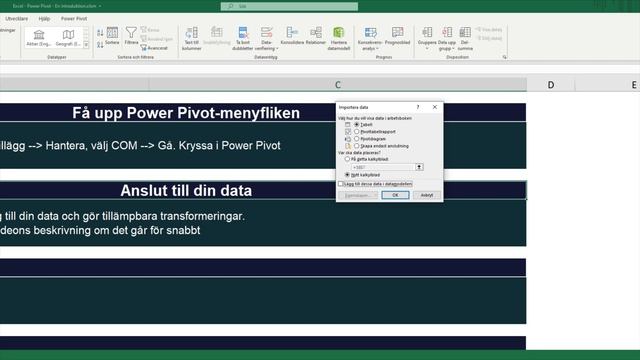
Task: Sort ascending A to Z
Action: tap(100, 33)
